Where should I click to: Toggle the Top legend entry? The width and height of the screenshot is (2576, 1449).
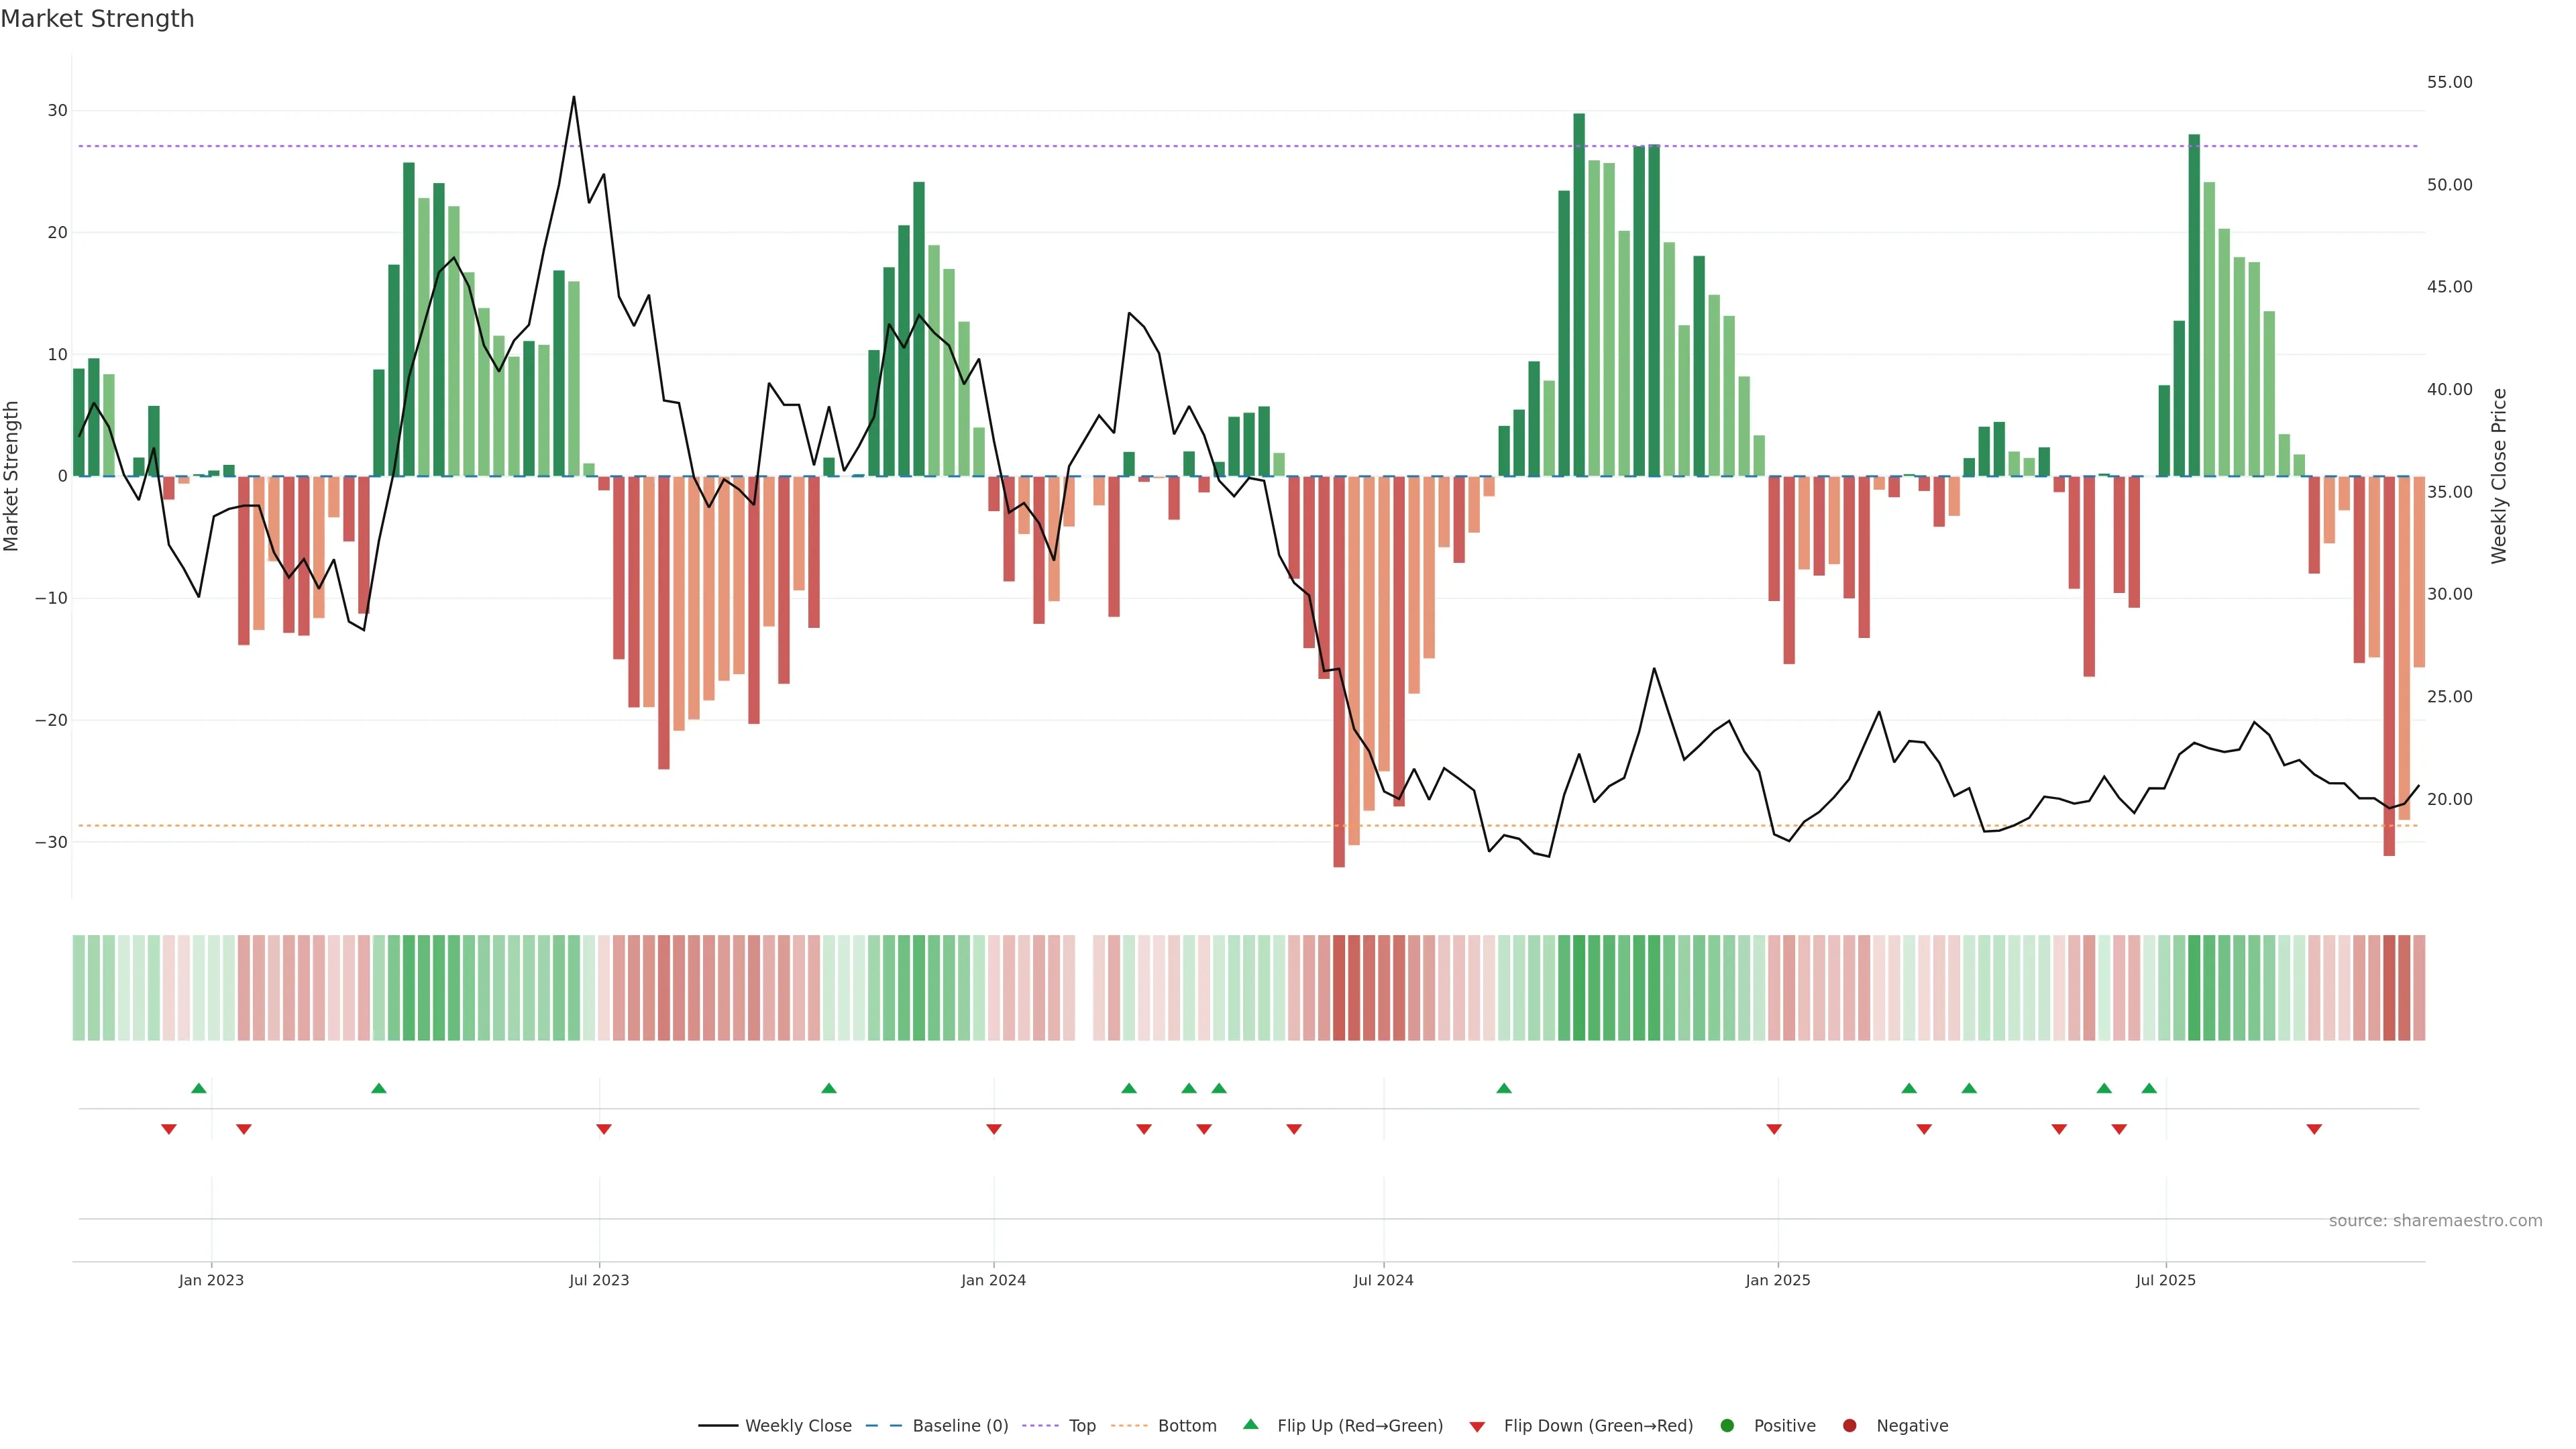1081,1426
